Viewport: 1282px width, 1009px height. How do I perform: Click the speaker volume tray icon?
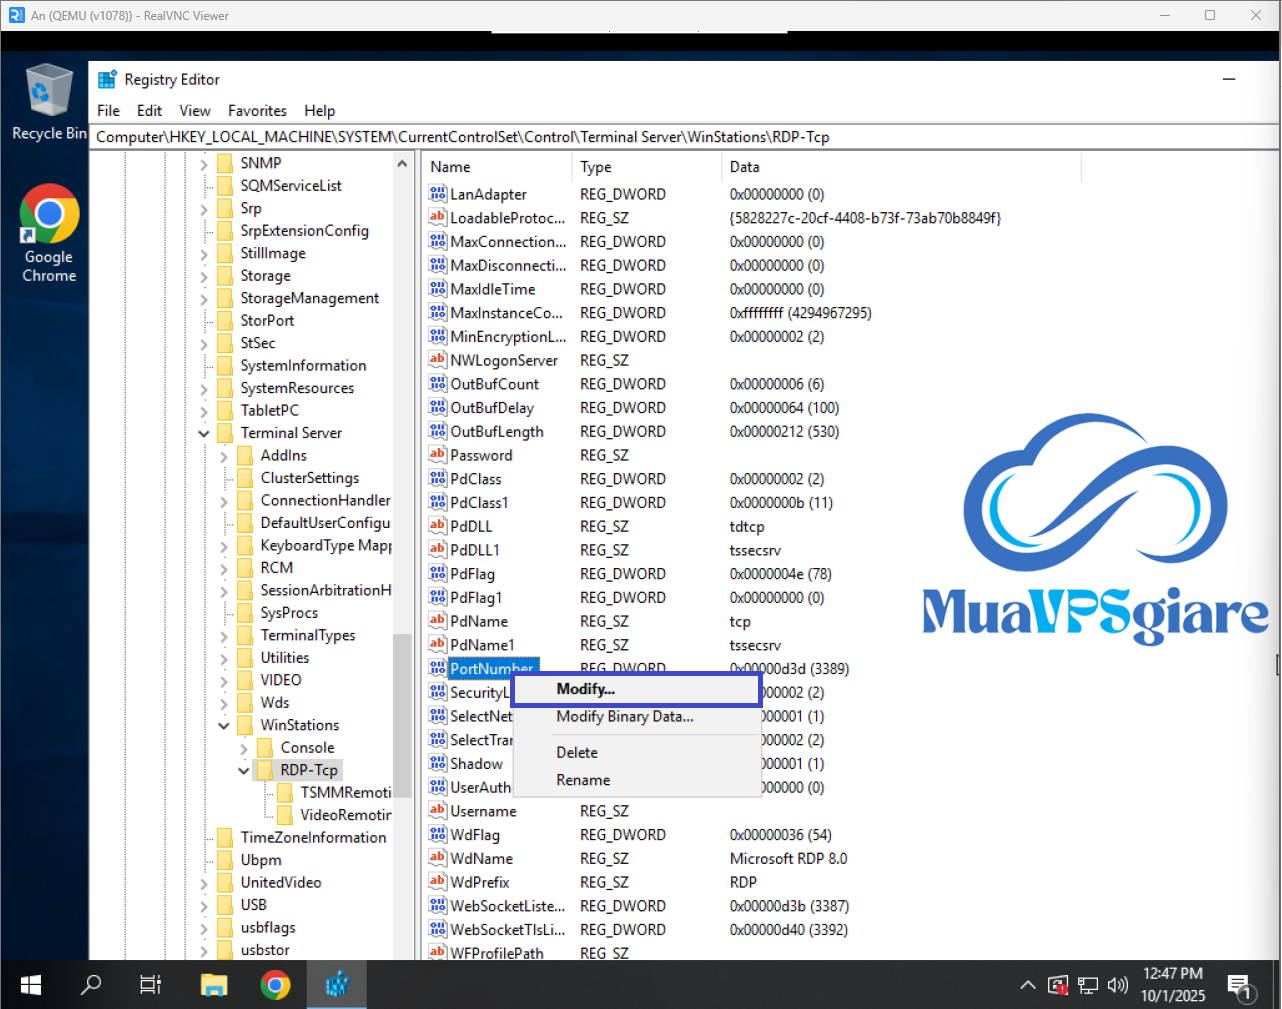pos(1117,985)
